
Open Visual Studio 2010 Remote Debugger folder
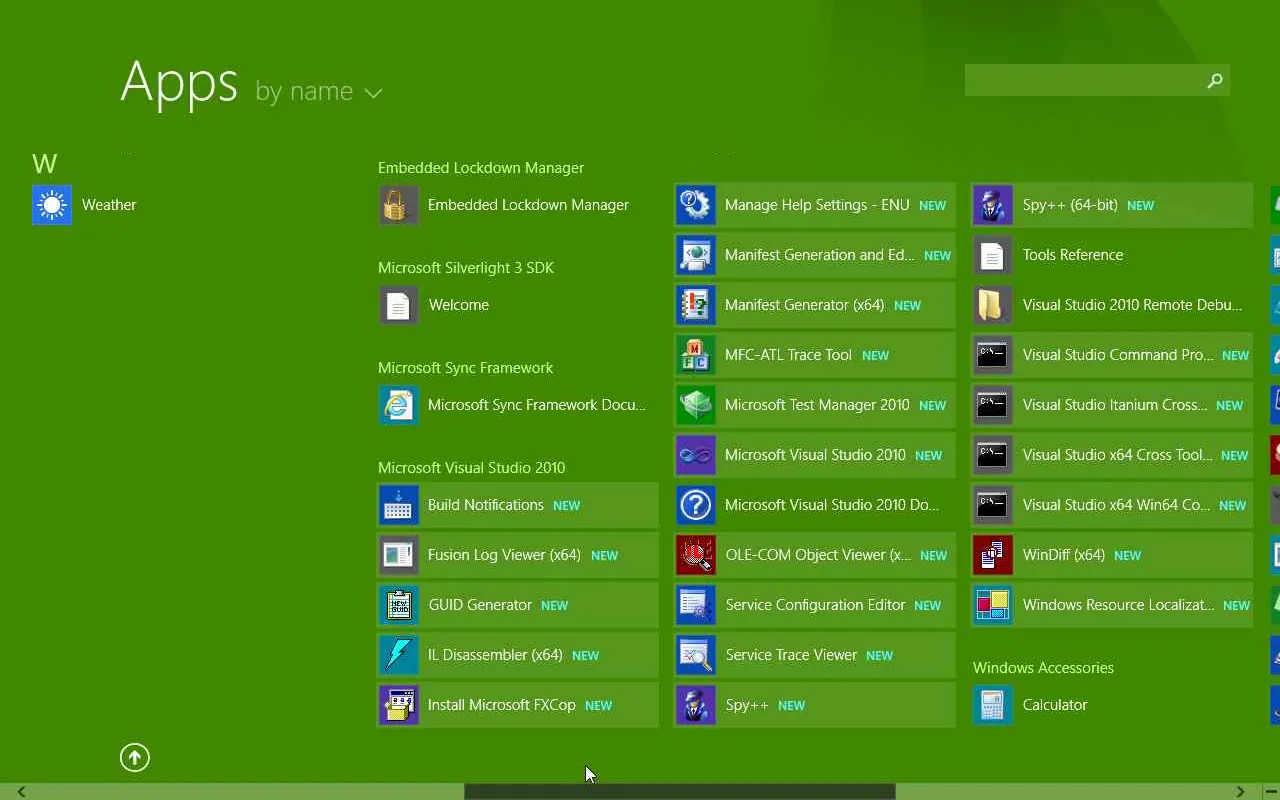(1112, 305)
